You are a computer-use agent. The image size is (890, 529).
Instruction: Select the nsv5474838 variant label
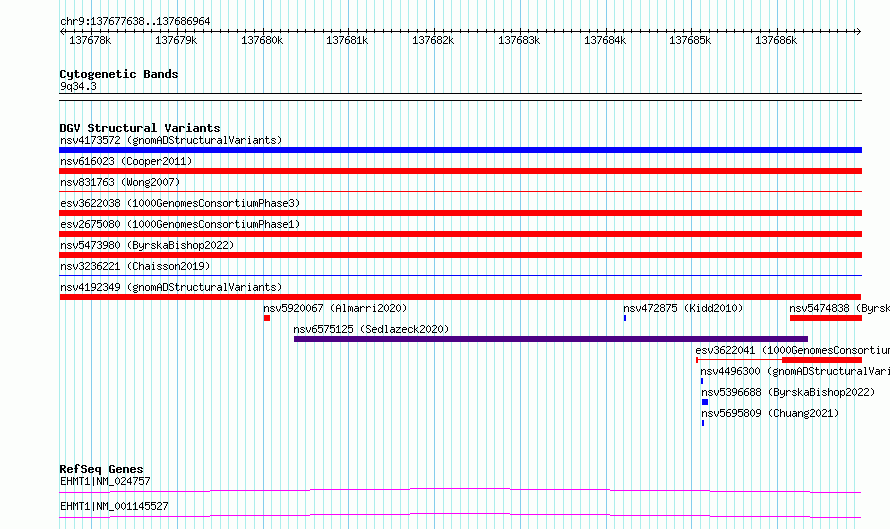(x=839, y=308)
